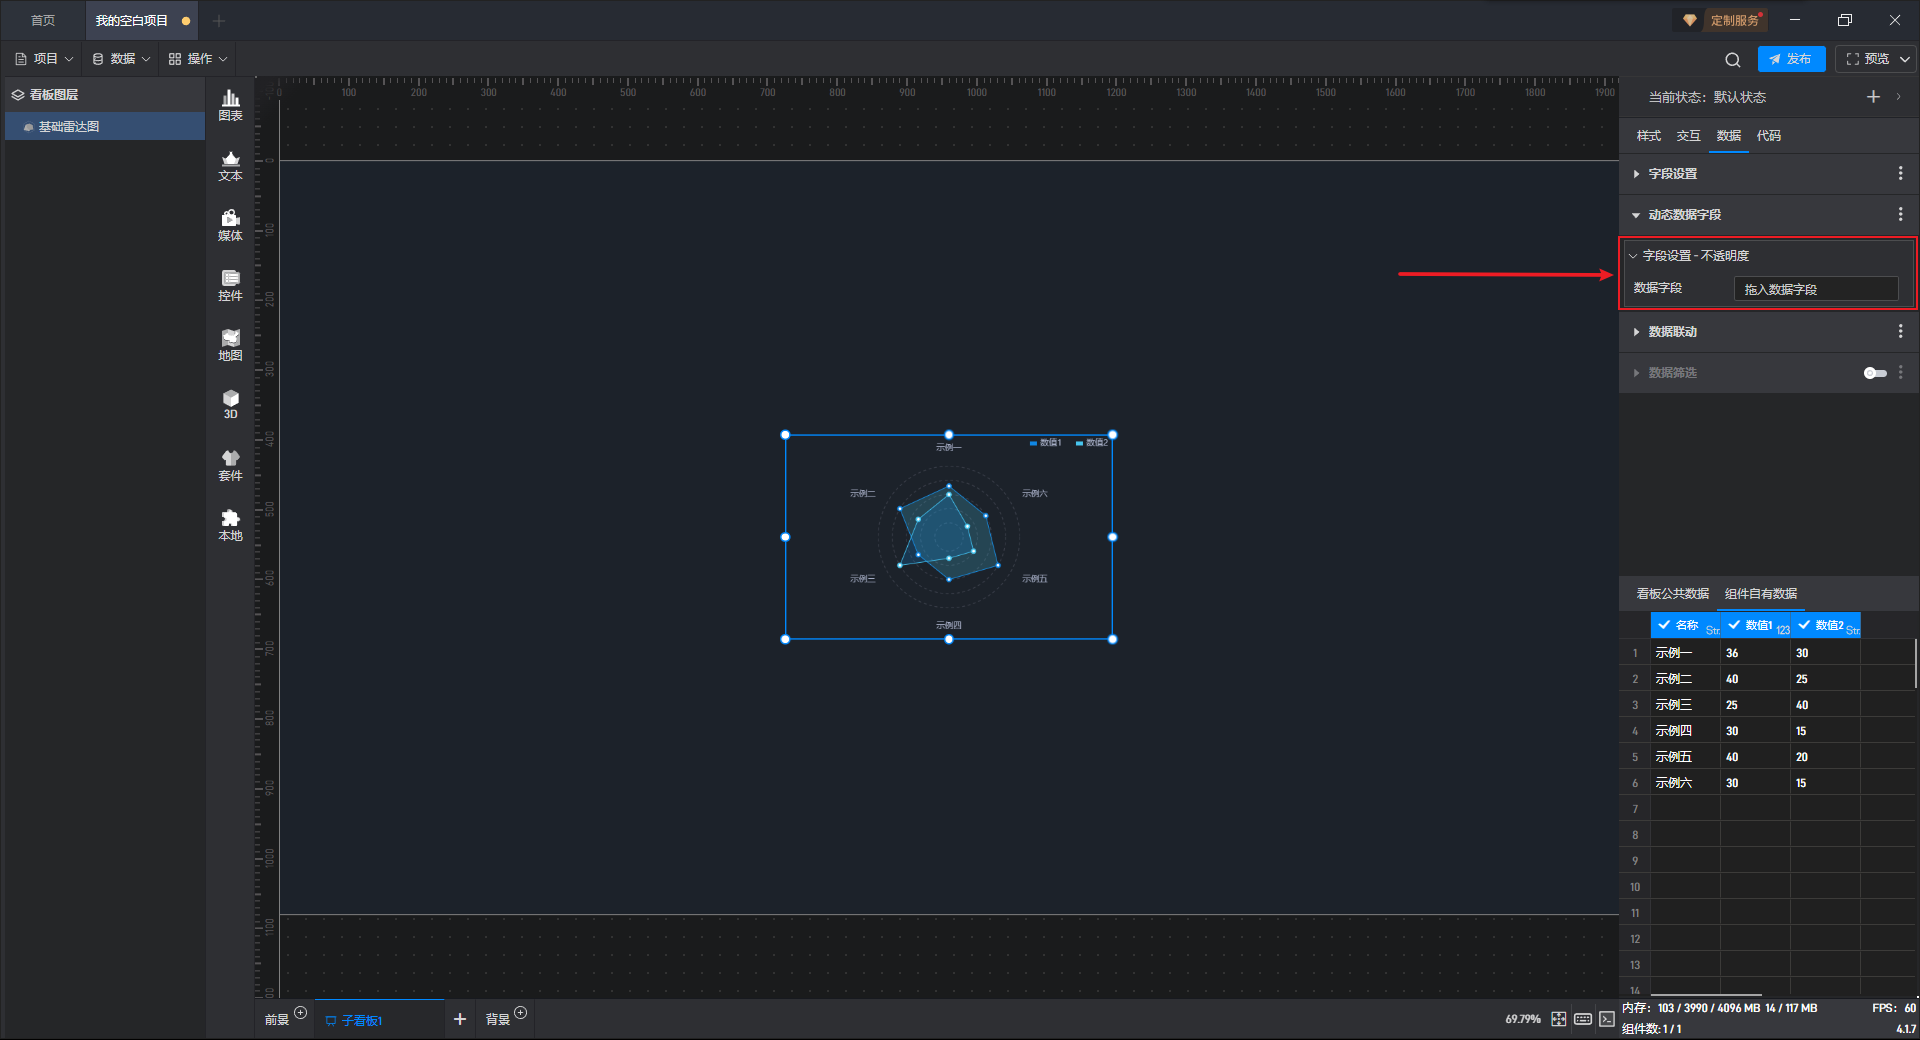
Task: Collapse the 字段设置 - 不透明度 group
Action: [x=1633, y=256]
